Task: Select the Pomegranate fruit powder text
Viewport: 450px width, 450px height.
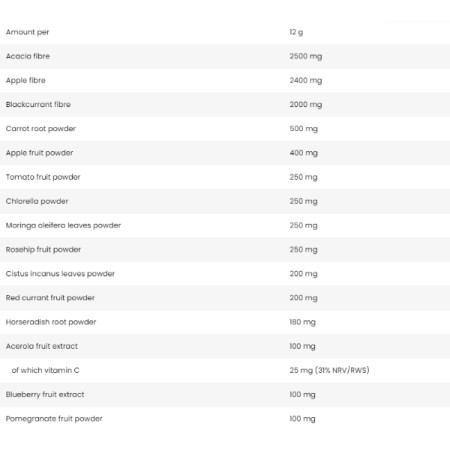Action: [x=54, y=419]
